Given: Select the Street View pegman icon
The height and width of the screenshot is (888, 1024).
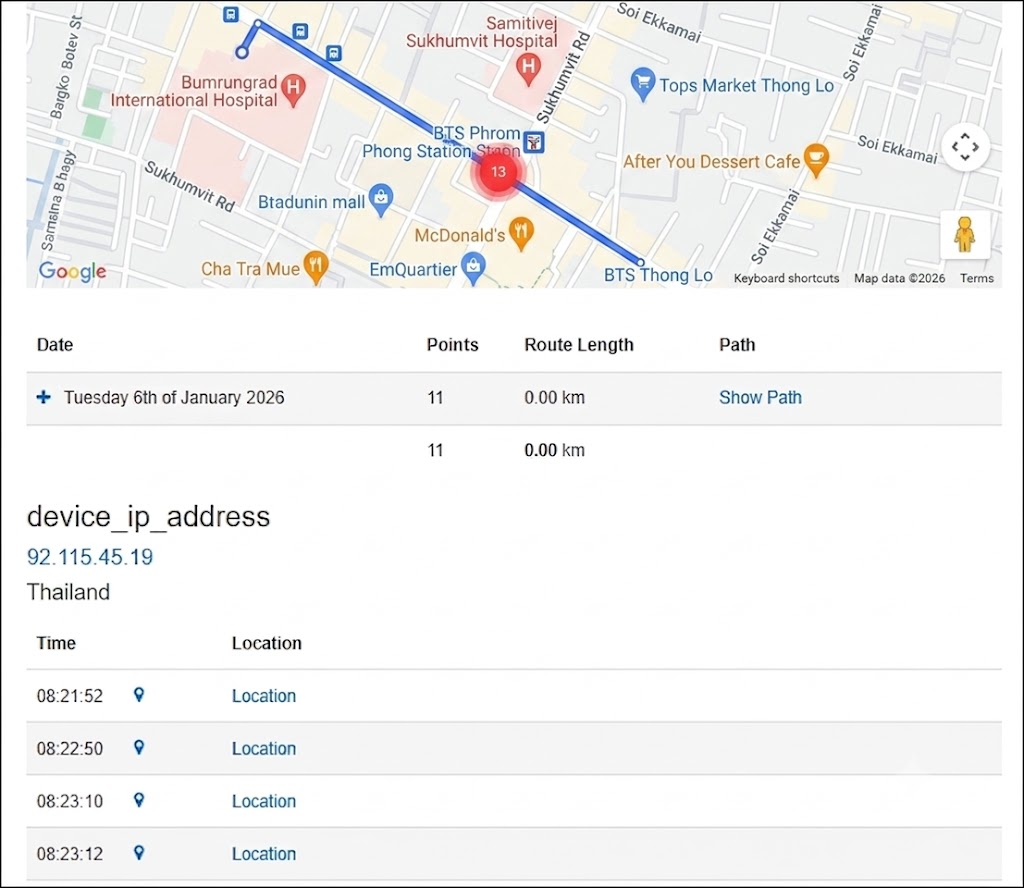Looking at the screenshot, I should [965, 234].
